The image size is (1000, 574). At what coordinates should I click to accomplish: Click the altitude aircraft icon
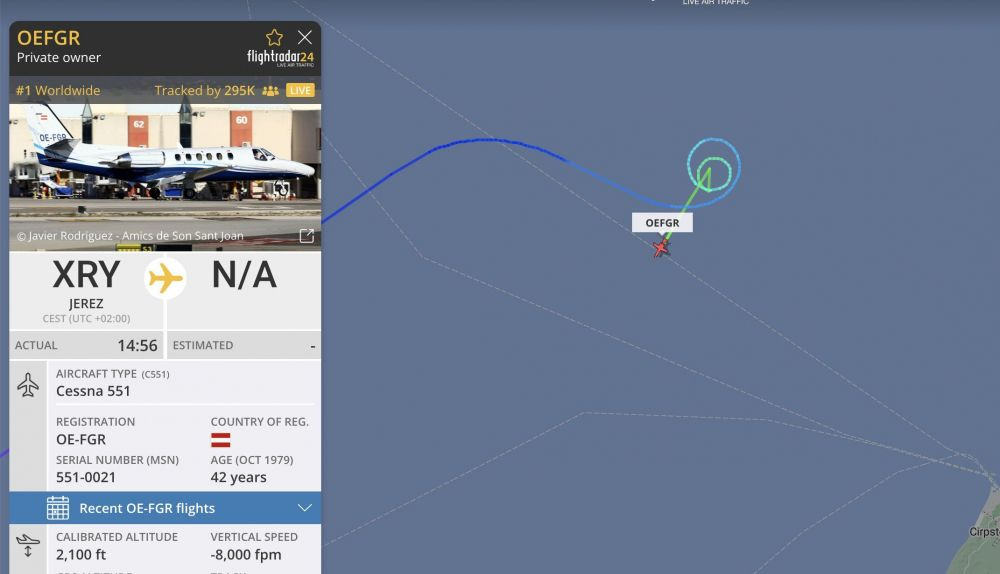click(28, 546)
